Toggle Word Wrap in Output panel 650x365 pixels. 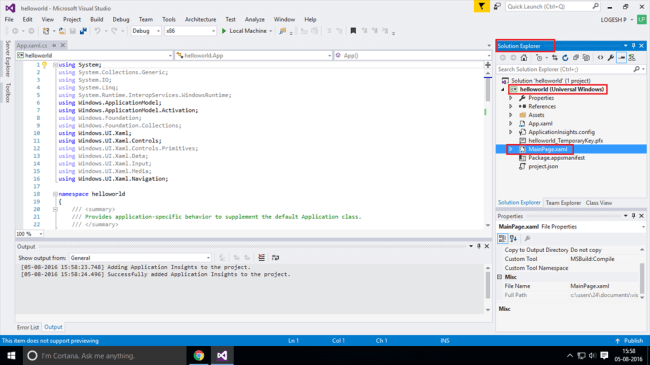(275, 258)
